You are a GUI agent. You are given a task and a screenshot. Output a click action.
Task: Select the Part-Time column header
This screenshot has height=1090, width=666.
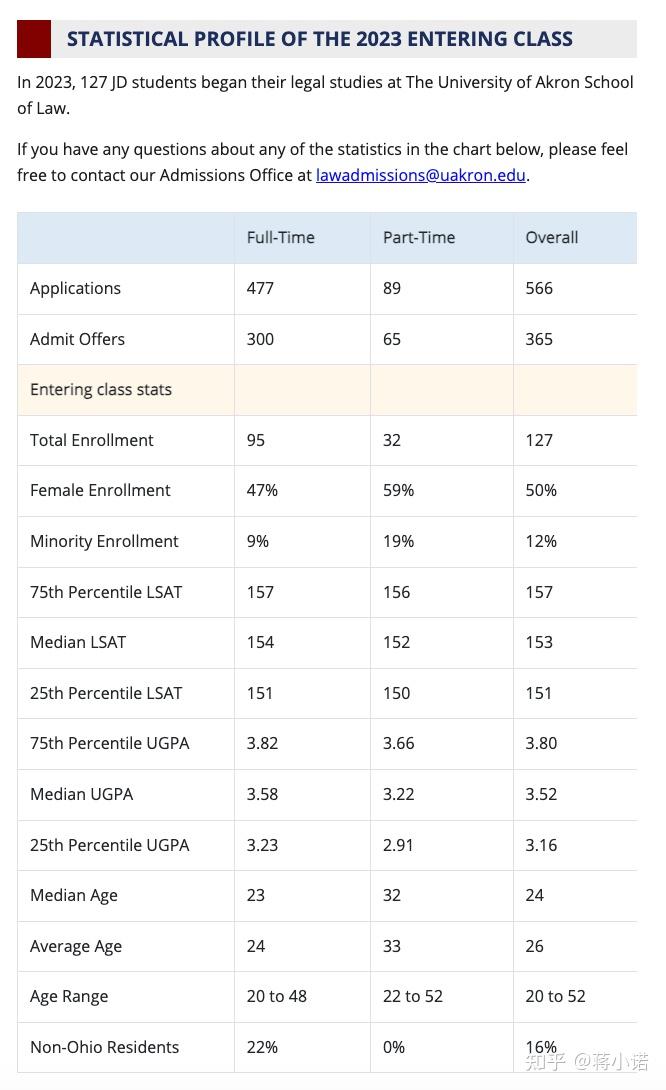pos(419,237)
